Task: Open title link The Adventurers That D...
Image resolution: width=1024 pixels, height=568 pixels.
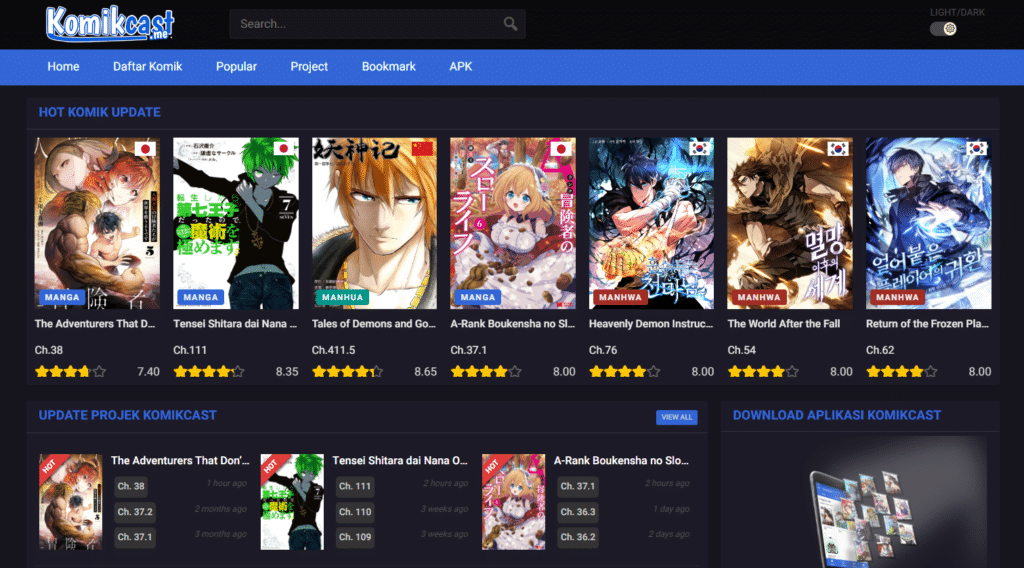Action: [x=95, y=324]
